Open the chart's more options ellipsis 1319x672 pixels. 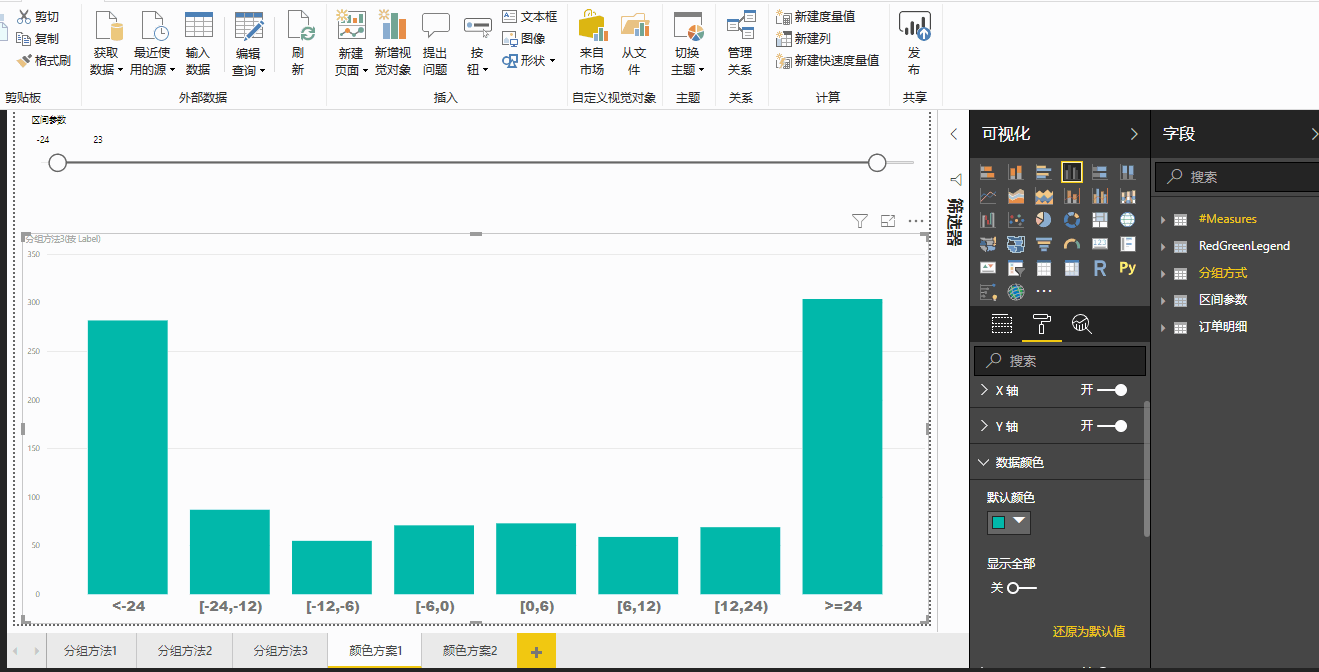click(x=916, y=221)
